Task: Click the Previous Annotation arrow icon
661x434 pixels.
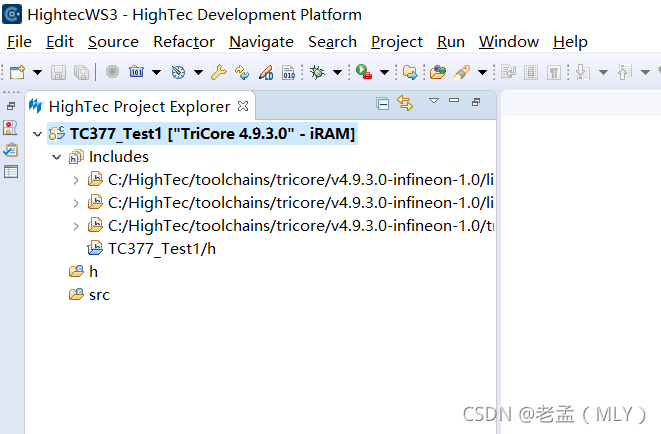Action: coord(625,72)
